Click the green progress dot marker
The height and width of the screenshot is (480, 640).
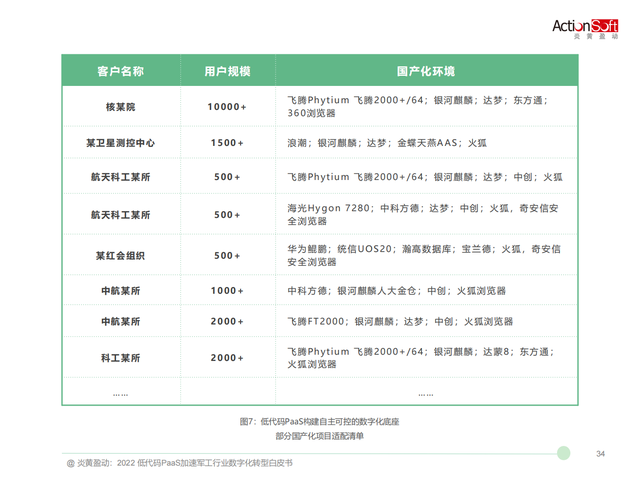pyautogui.click(x=564, y=453)
